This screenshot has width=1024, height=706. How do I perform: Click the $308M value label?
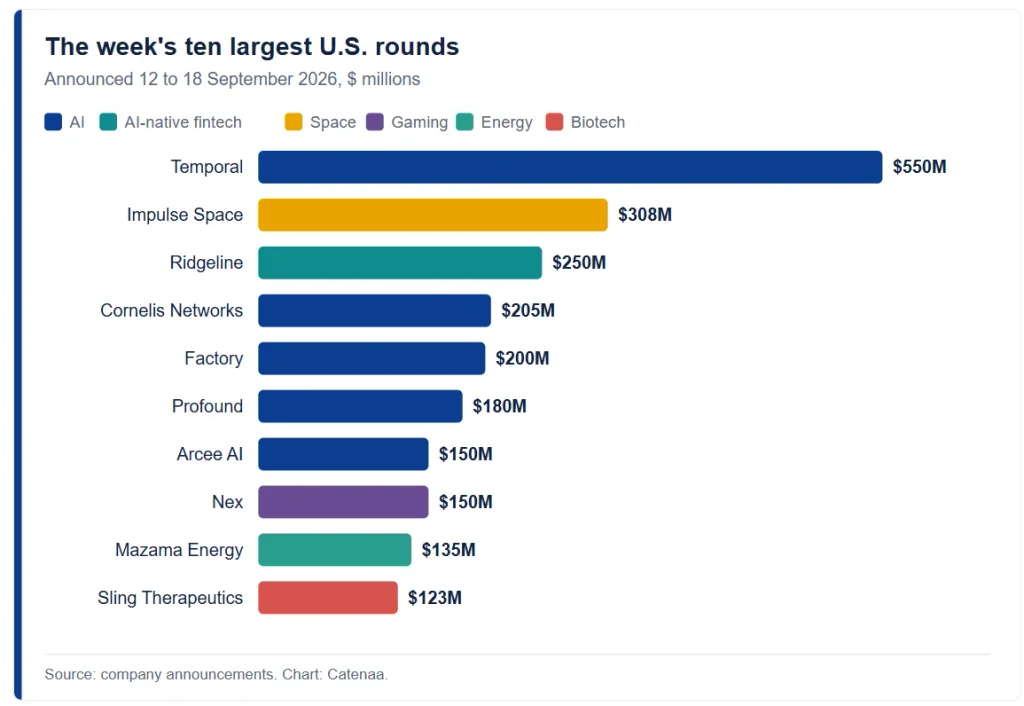[x=645, y=215]
